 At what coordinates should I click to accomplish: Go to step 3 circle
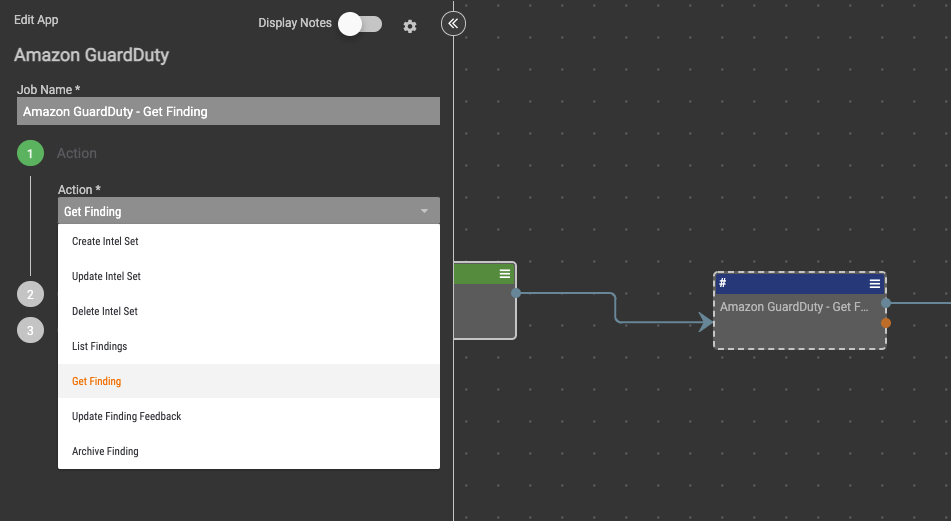coord(30,331)
